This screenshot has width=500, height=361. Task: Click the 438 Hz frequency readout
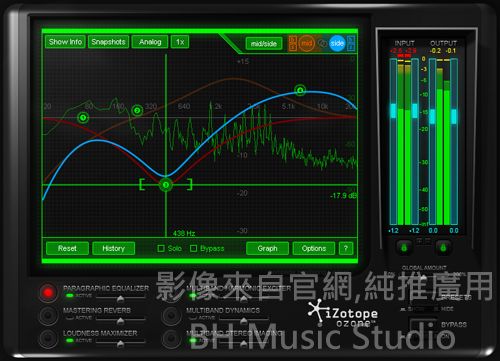[184, 233]
